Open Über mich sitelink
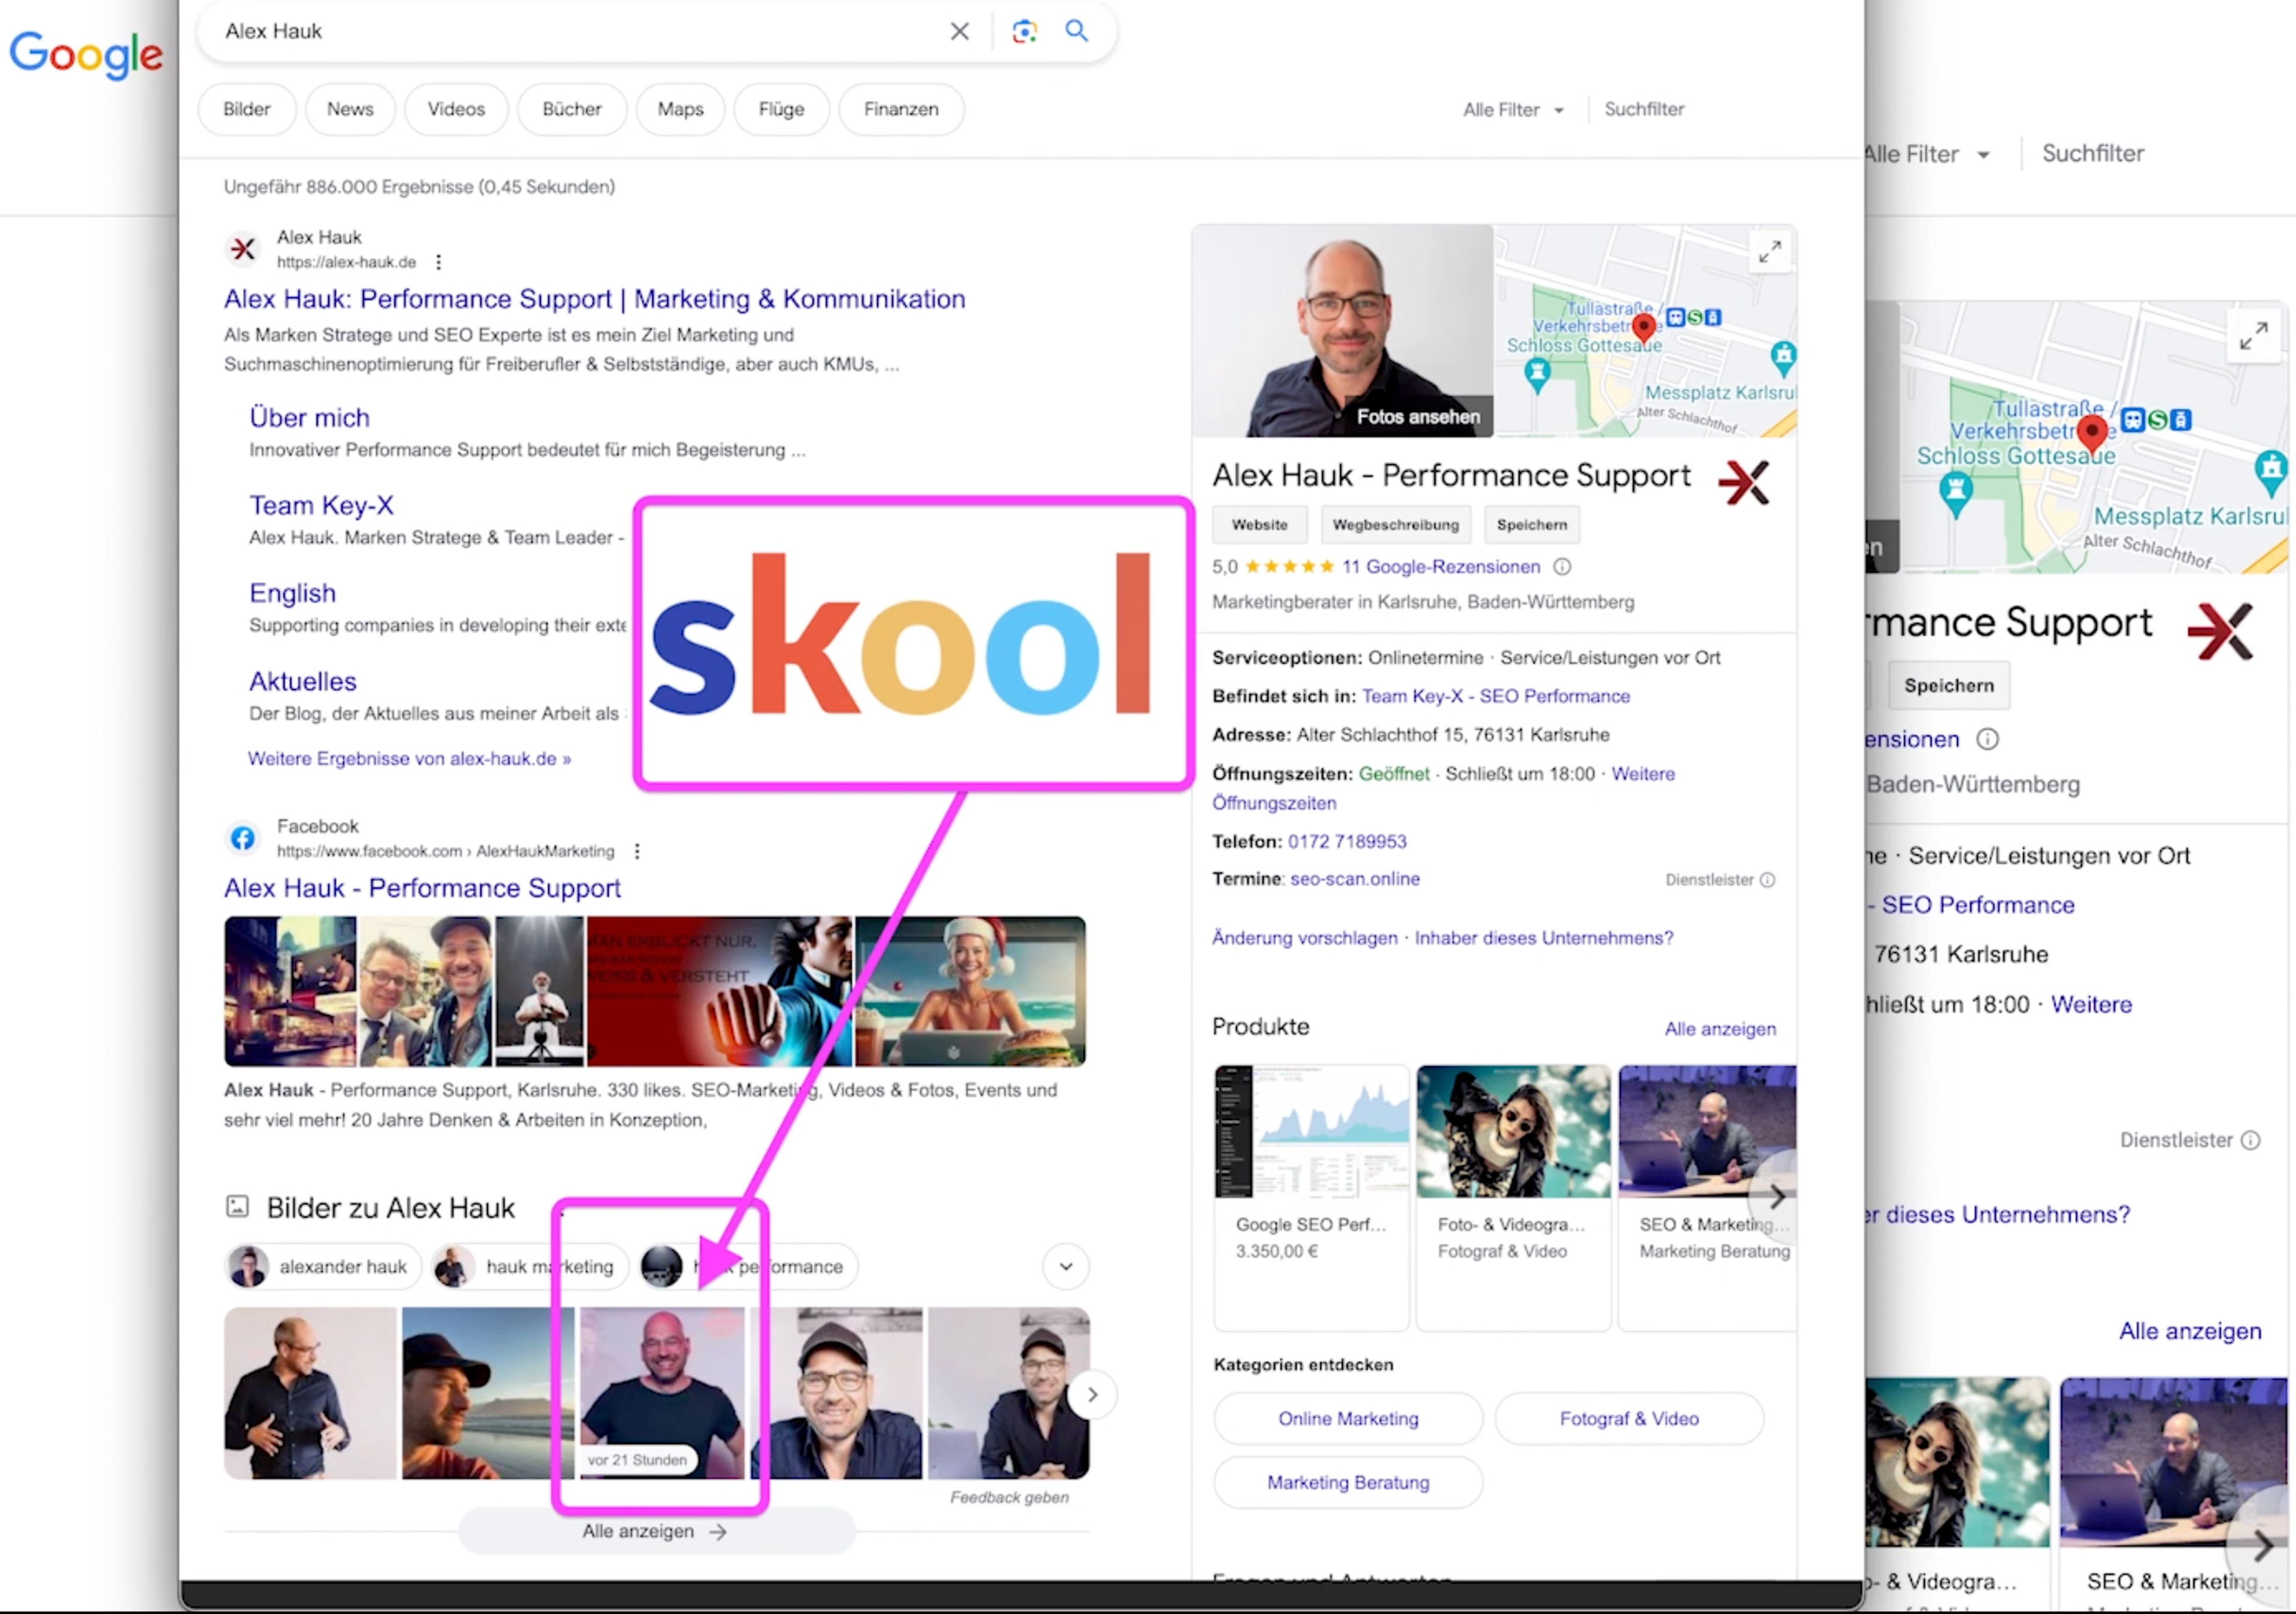 click(309, 418)
